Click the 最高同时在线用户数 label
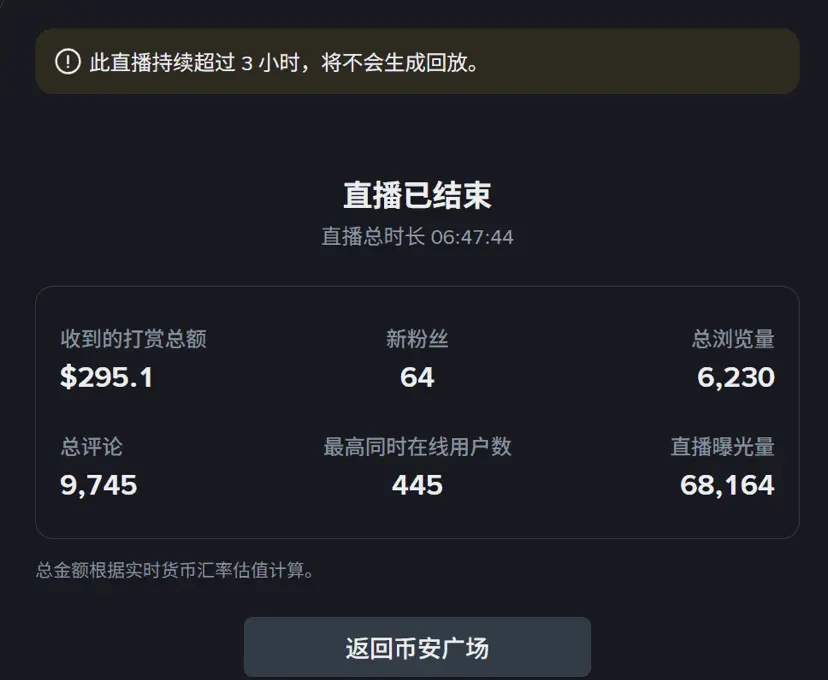Image resolution: width=828 pixels, height=680 pixels. [417, 447]
